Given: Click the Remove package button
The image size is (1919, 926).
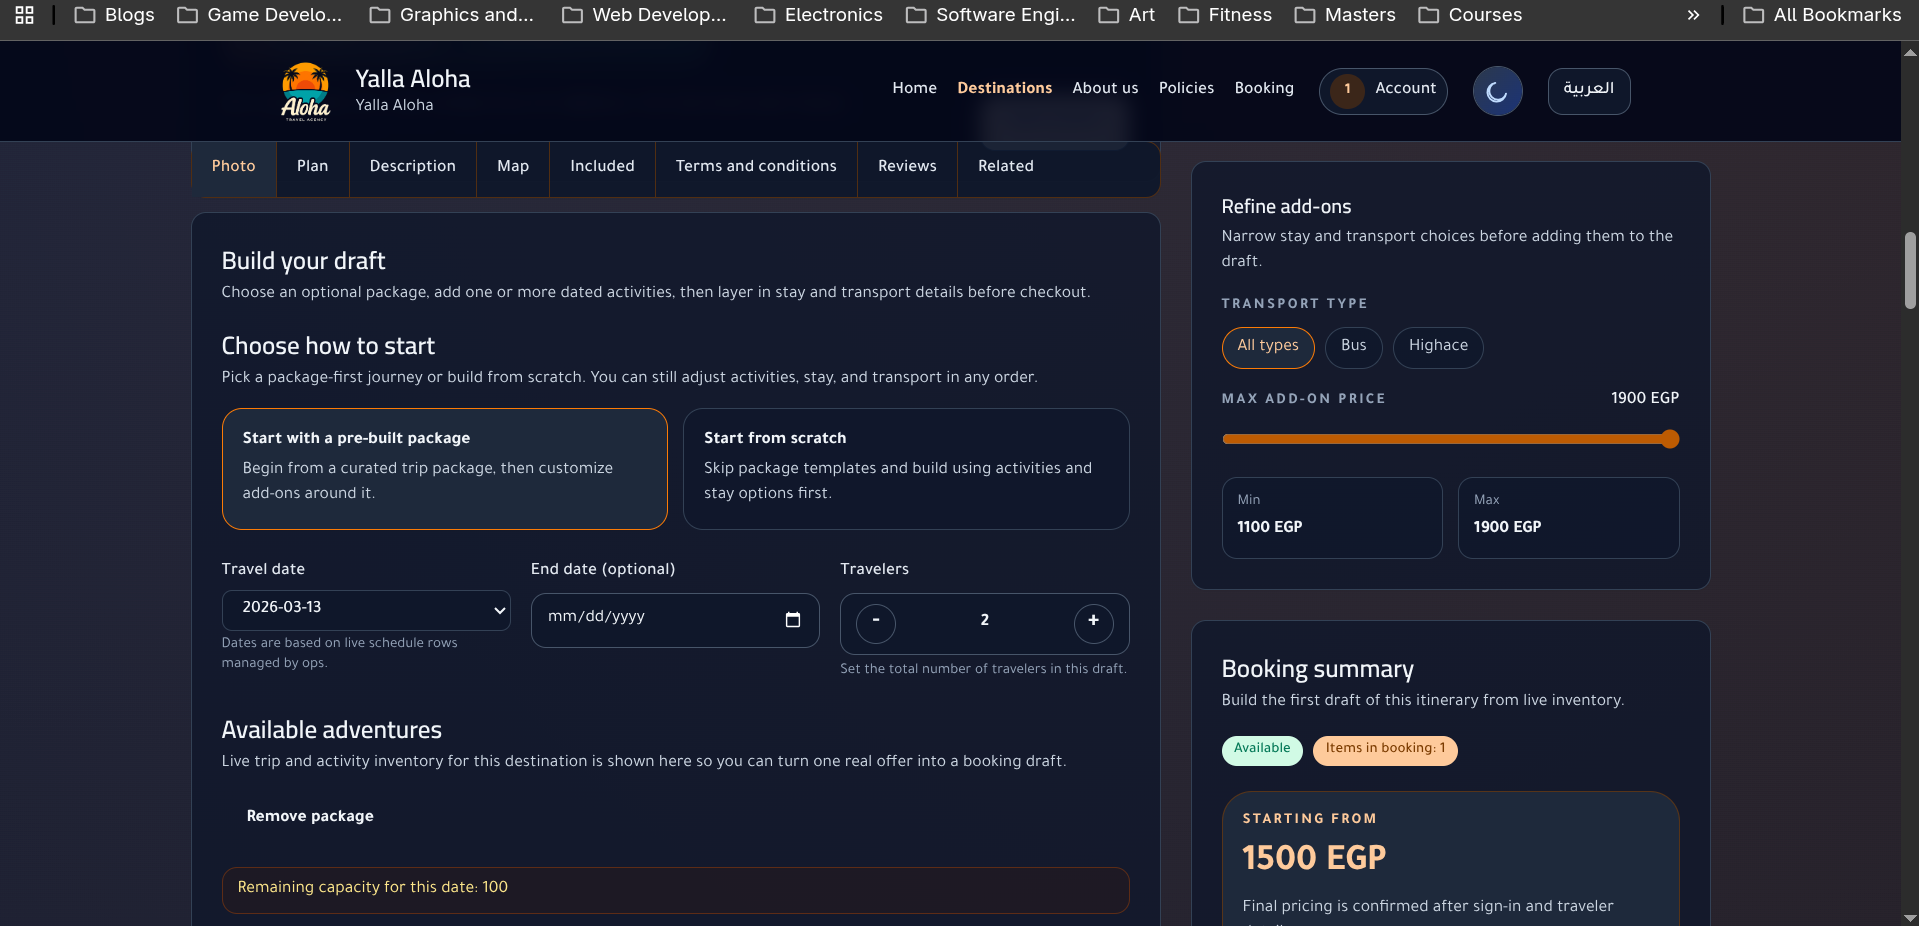Looking at the screenshot, I should coord(310,817).
